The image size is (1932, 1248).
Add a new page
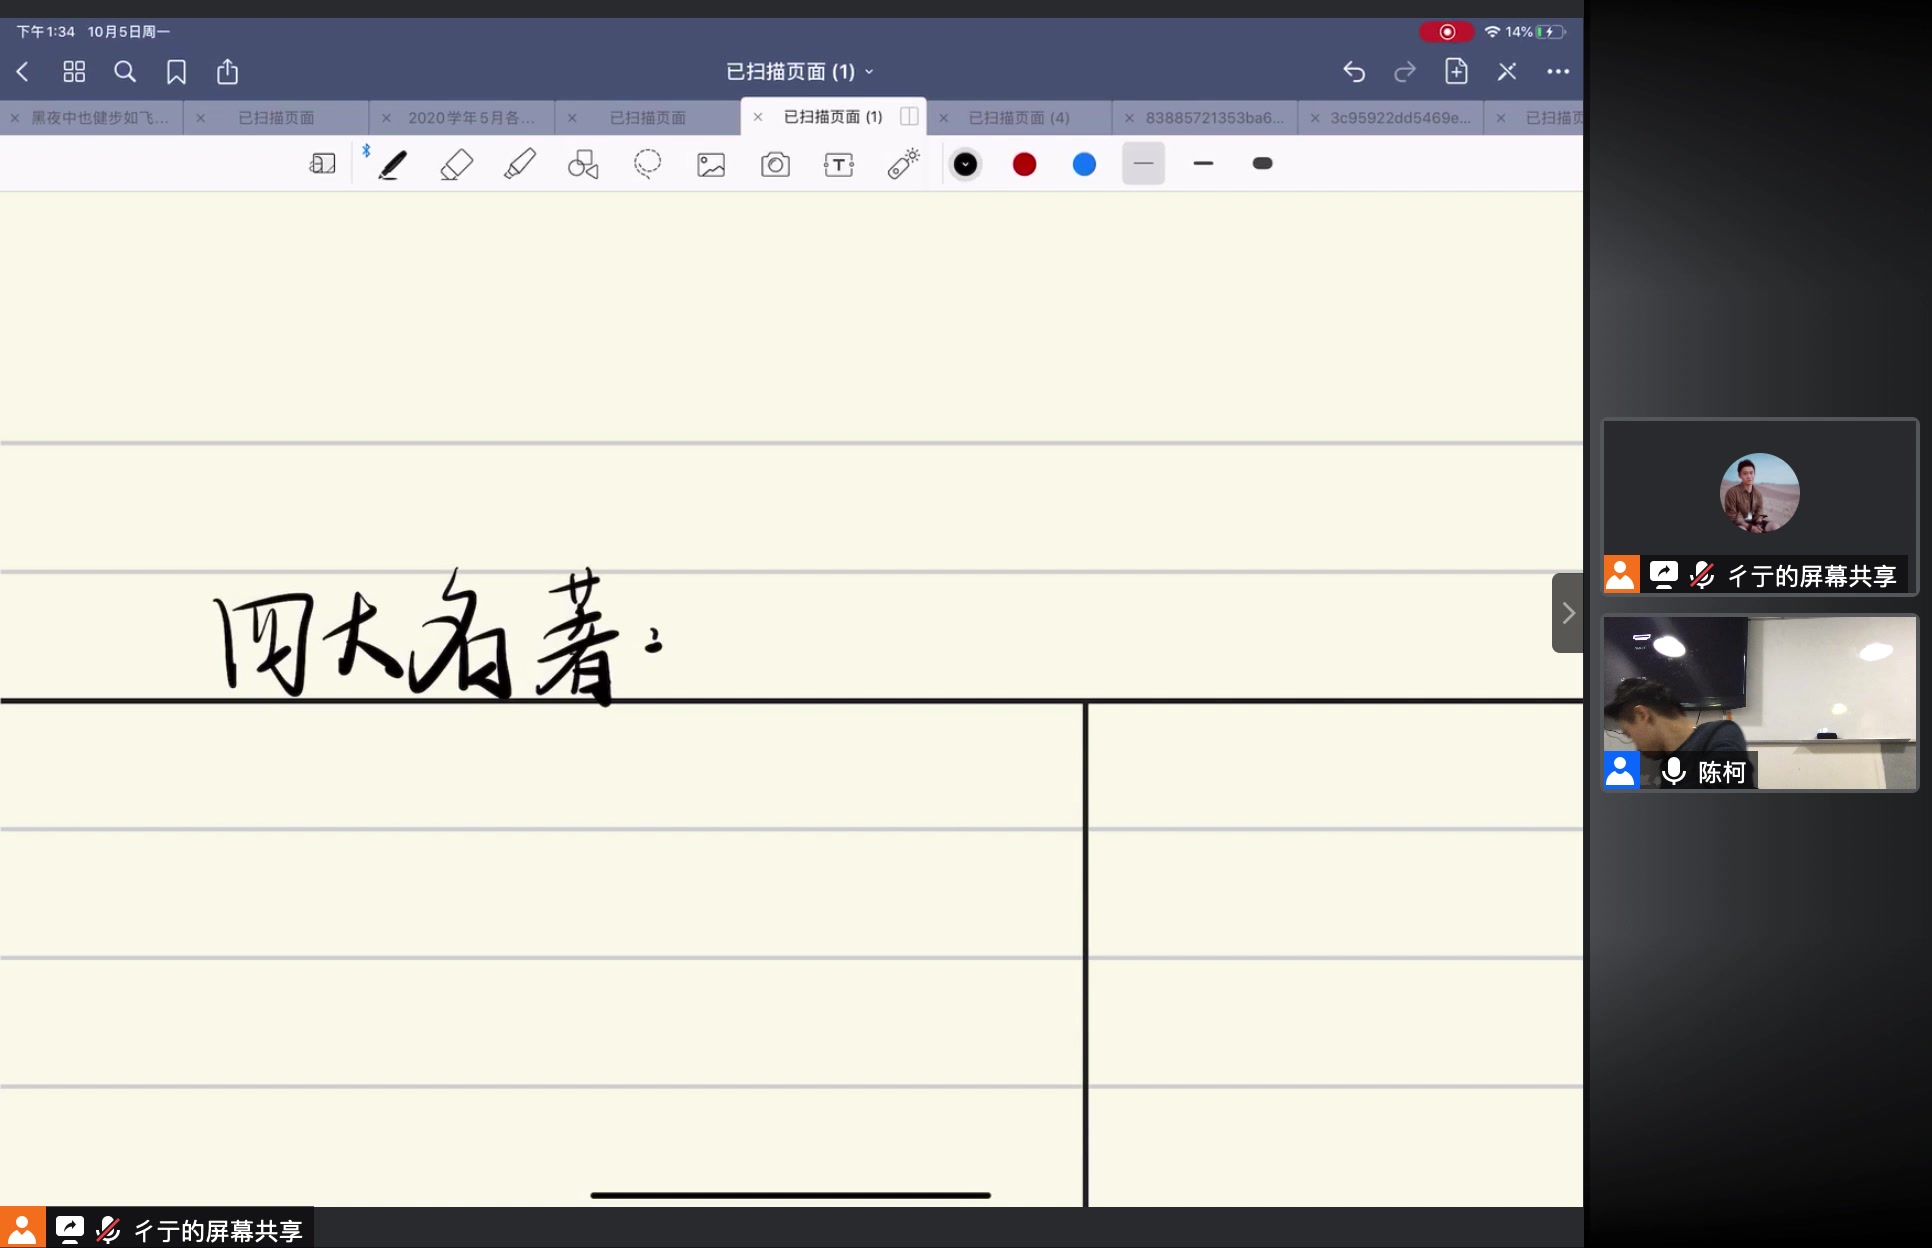click(1456, 71)
